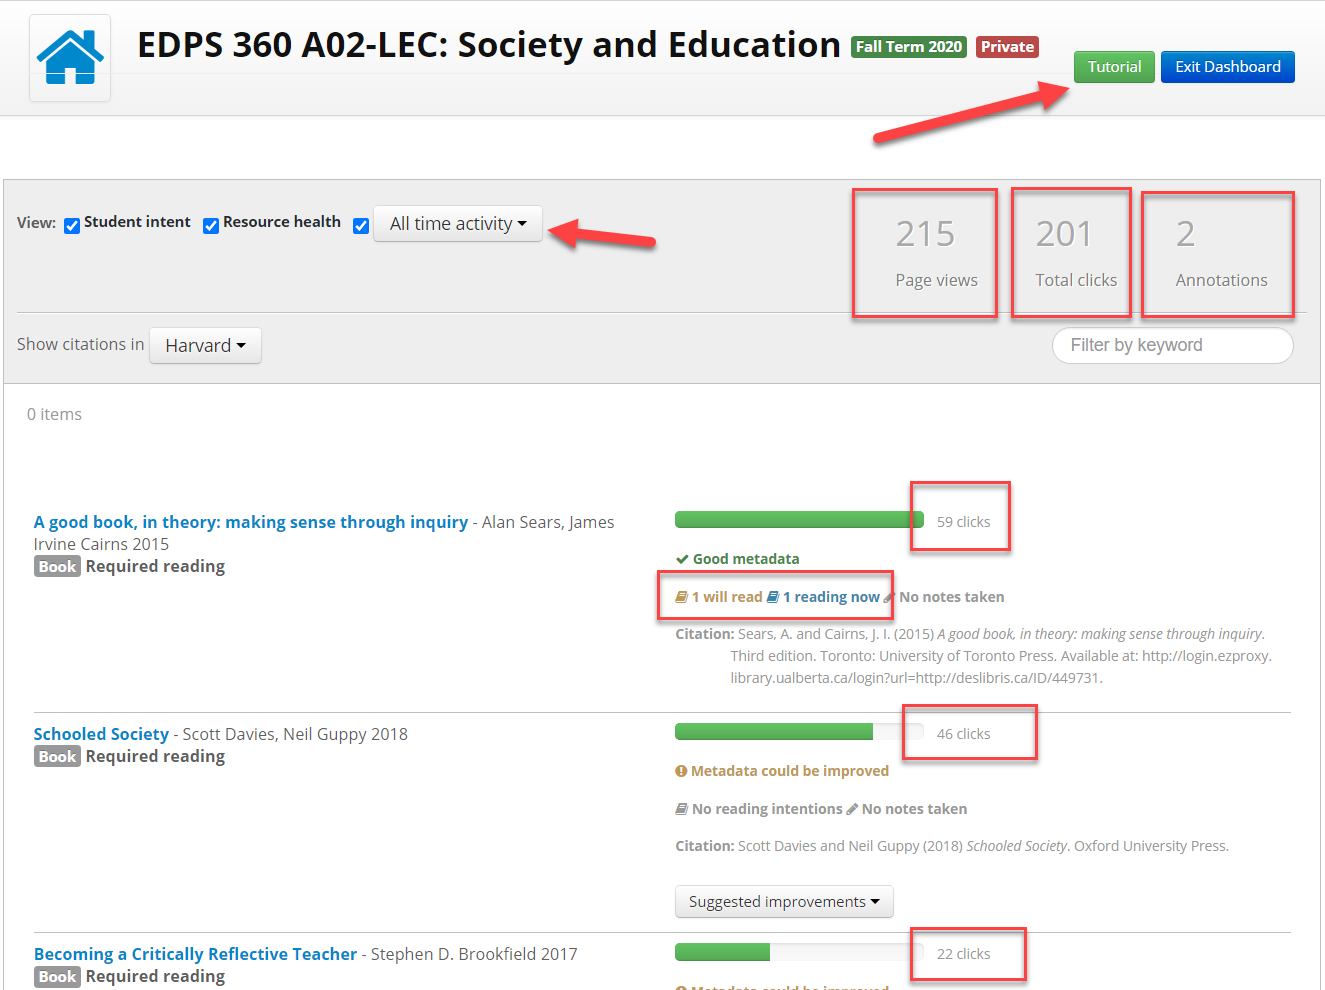1325x990 pixels.
Task: Uncheck the checkbox beside All time activity
Action: [x=361, y=226]
